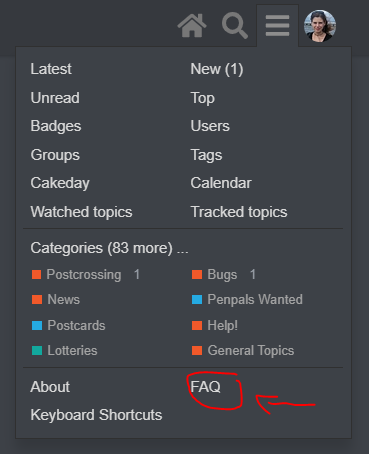Viewport: 369px width, 454px height.
Task: Open the FAQ link
Action: click(205, 387)
